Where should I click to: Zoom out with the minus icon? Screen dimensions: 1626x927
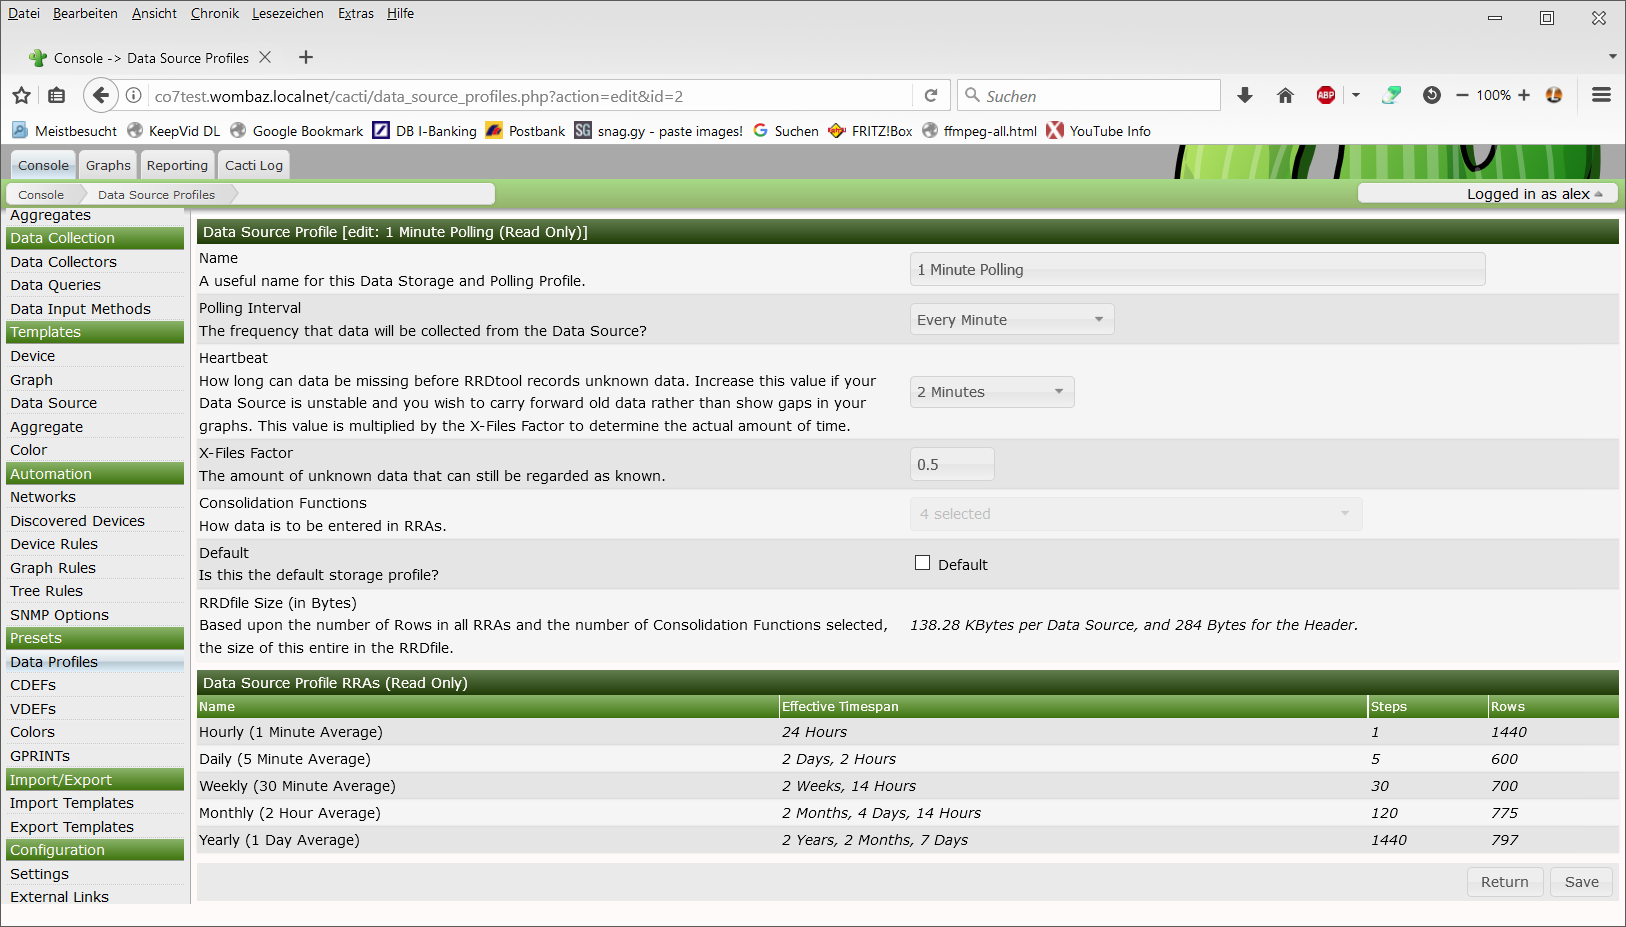pyautogui.click(x=1462, y=95)
